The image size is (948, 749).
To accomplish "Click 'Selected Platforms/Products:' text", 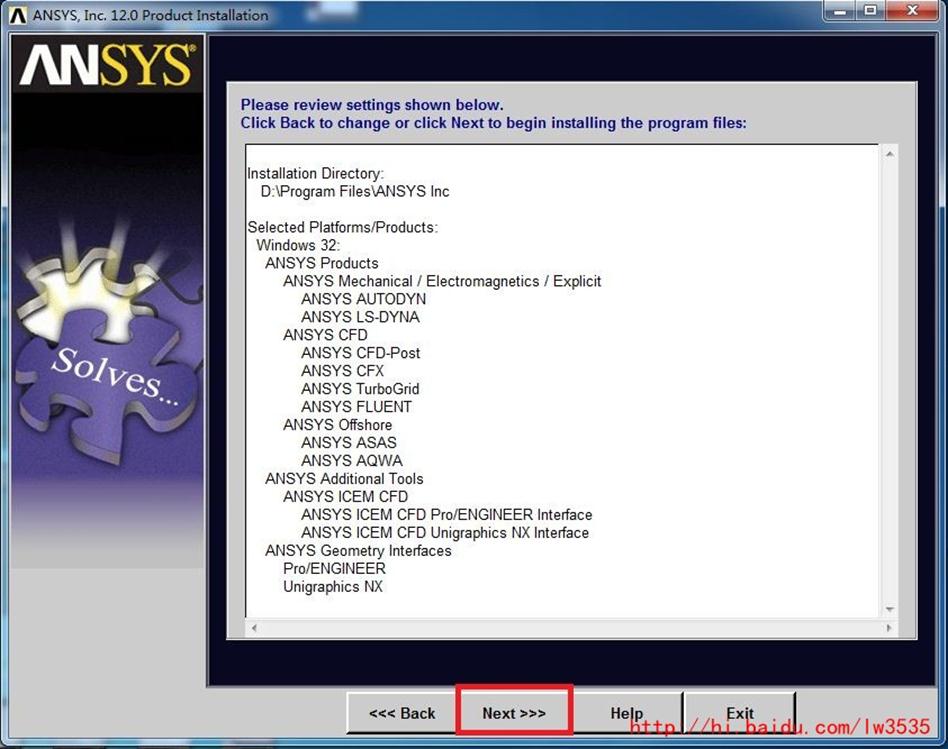I will pos(342,227).
